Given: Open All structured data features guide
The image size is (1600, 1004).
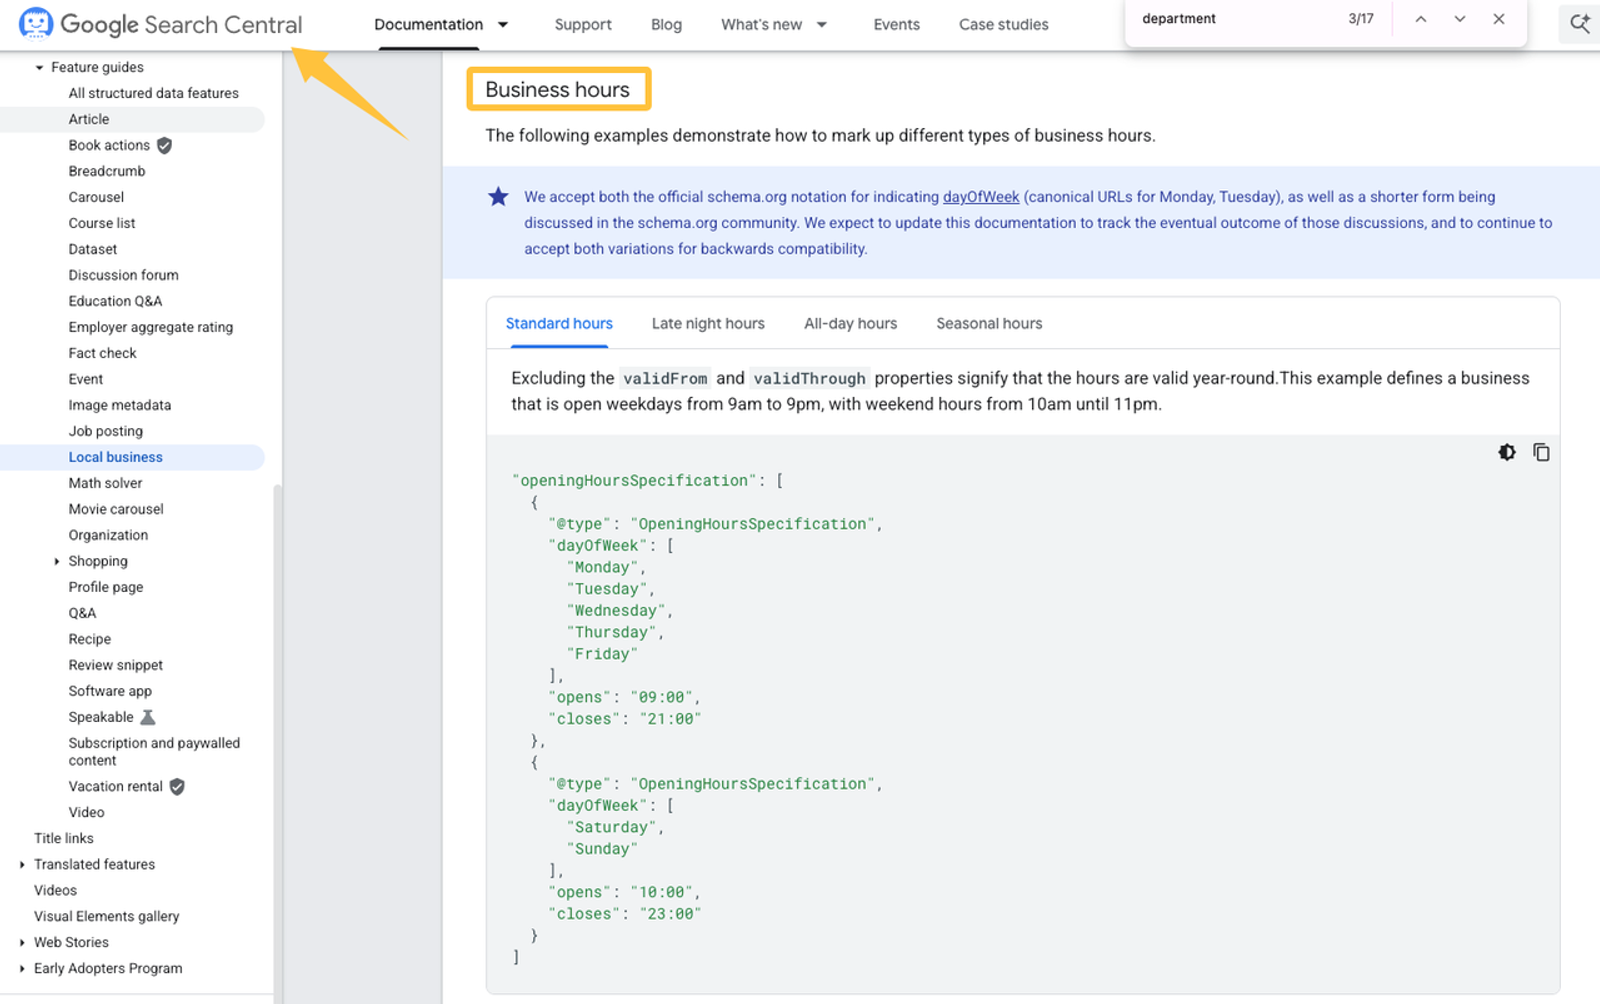Looking at the screenshot, I should 153,93.
